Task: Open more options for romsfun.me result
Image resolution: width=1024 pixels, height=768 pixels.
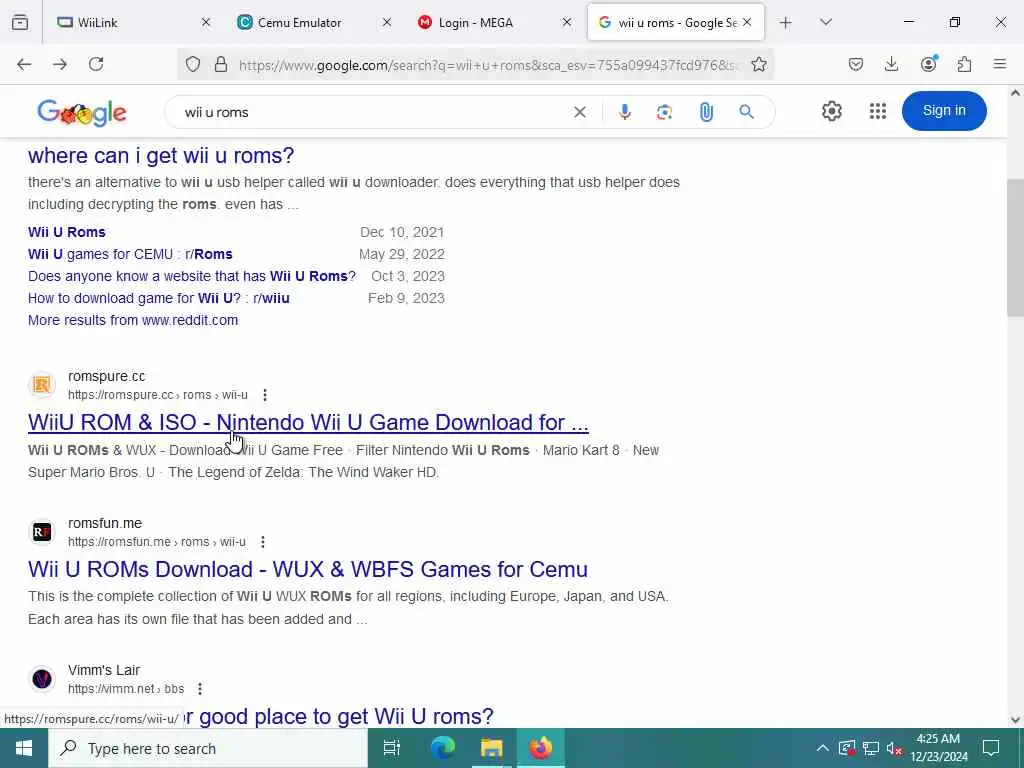Action: point(263,542)
